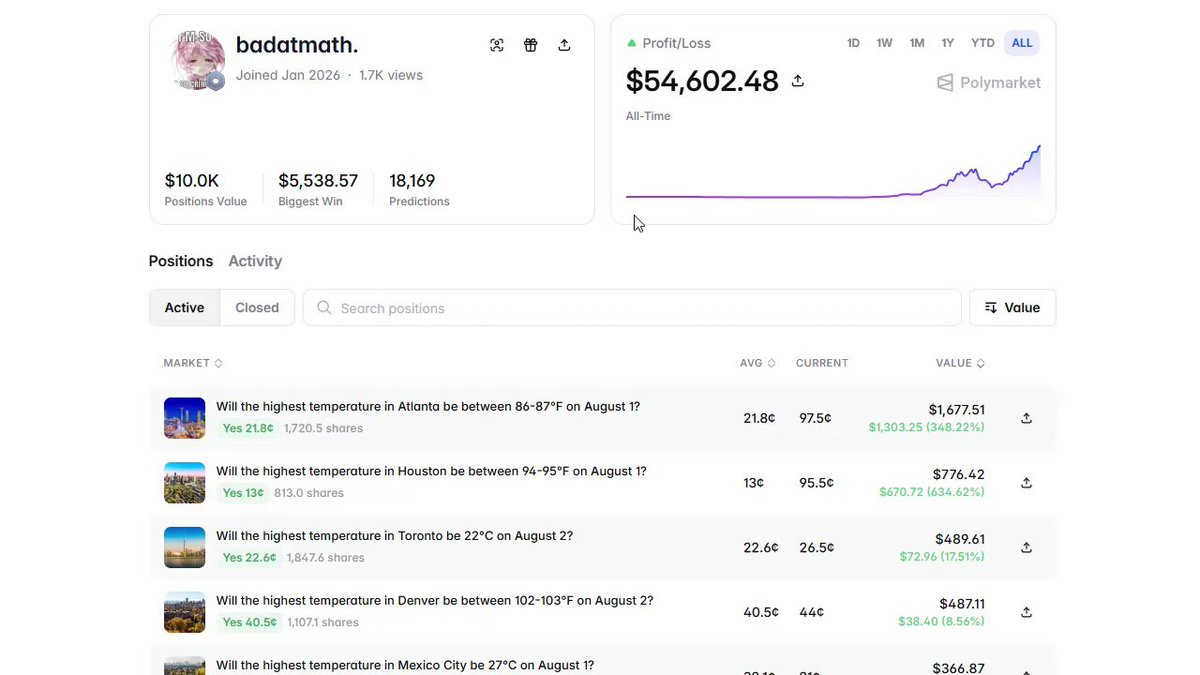Show the 1D profit/loss range
The height and width of the screenshot is (675, 1200).
point(853,43)
